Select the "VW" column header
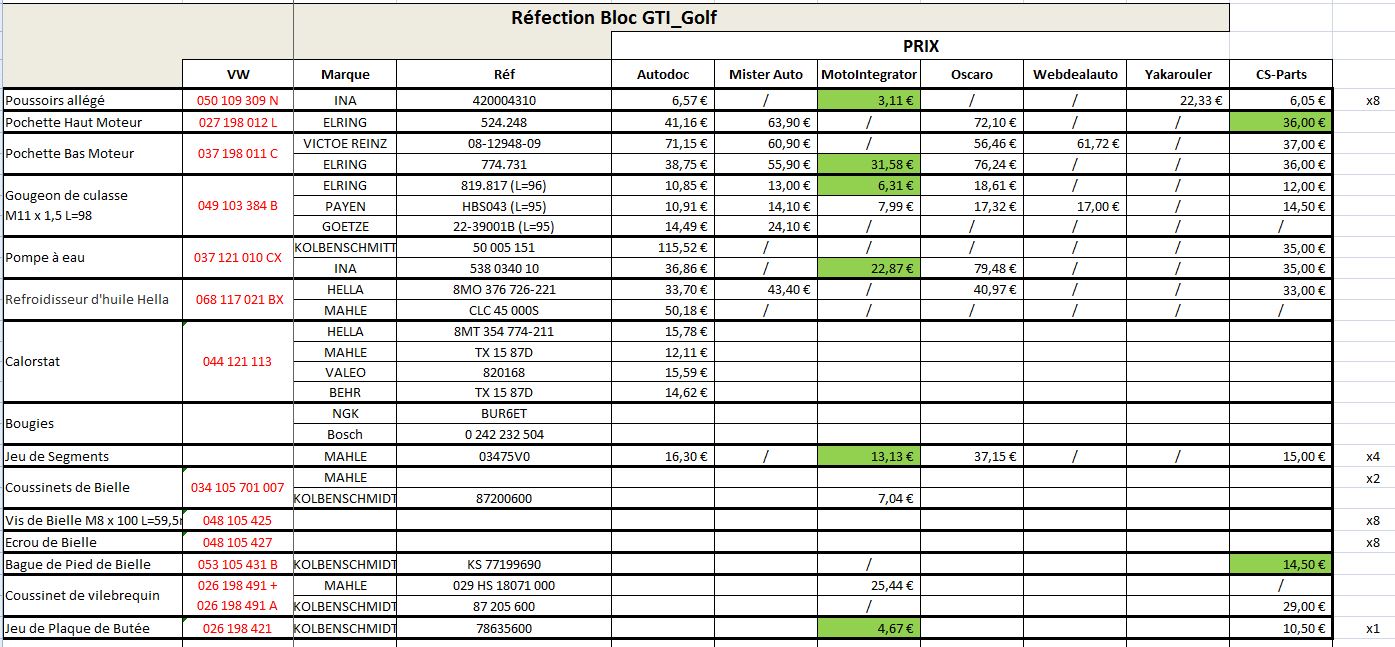Image resolution: width=1395 pixels, height=647 pixels. pyautogui.click(x=238, y=74)
